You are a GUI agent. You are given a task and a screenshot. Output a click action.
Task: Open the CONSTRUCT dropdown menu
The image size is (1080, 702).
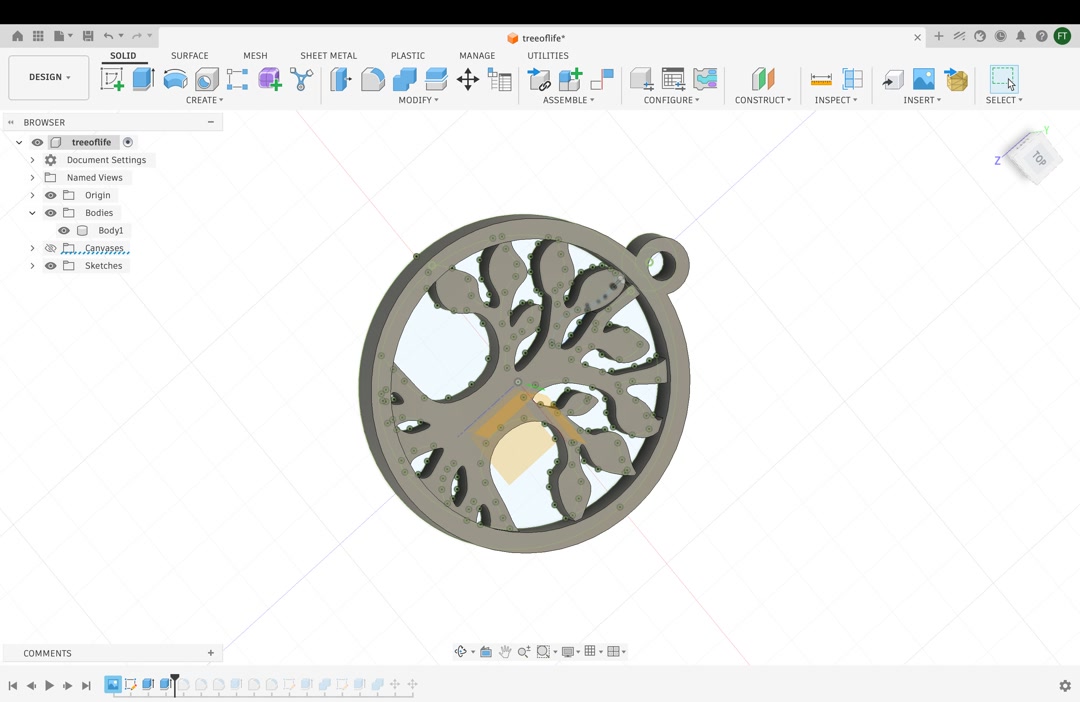pyautogui.click(x=762, y=100)
